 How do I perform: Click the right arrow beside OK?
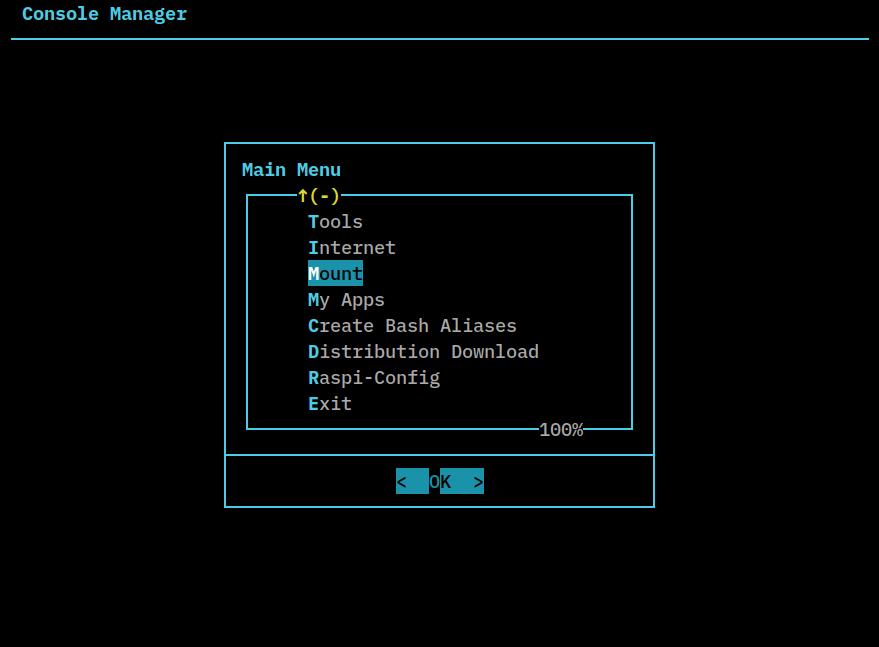click(476, 481)
